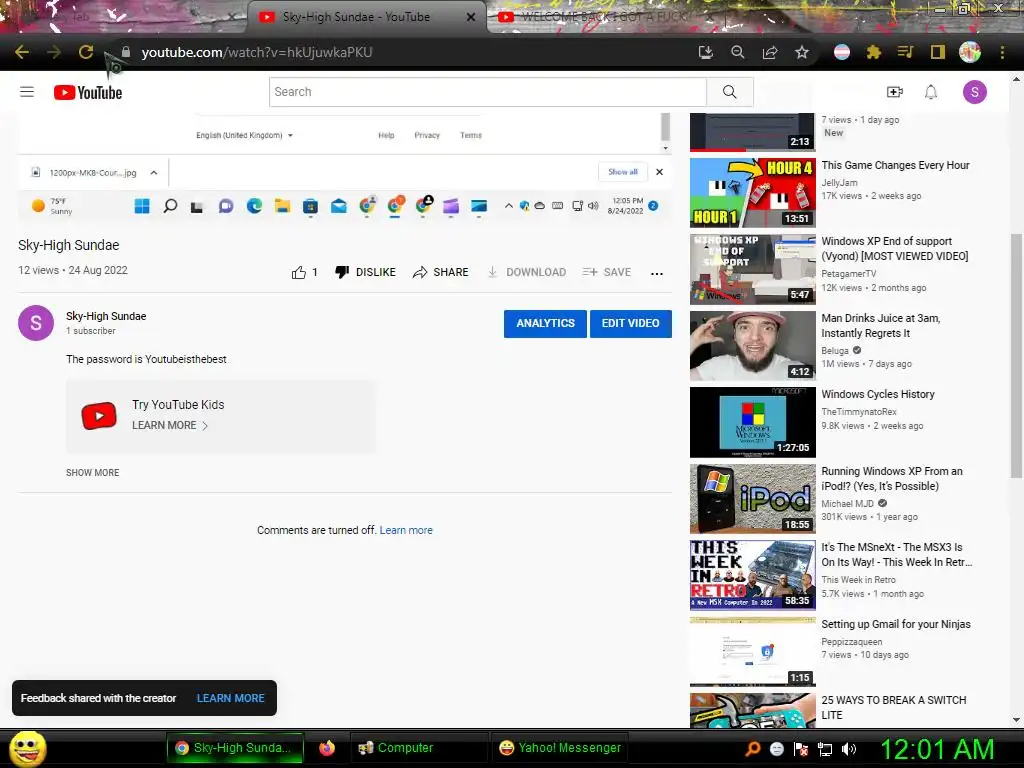This screenshot has height=768, width=1024.
Task: Open the YouTube hamburger guide menu
Action: click(27, 92)
